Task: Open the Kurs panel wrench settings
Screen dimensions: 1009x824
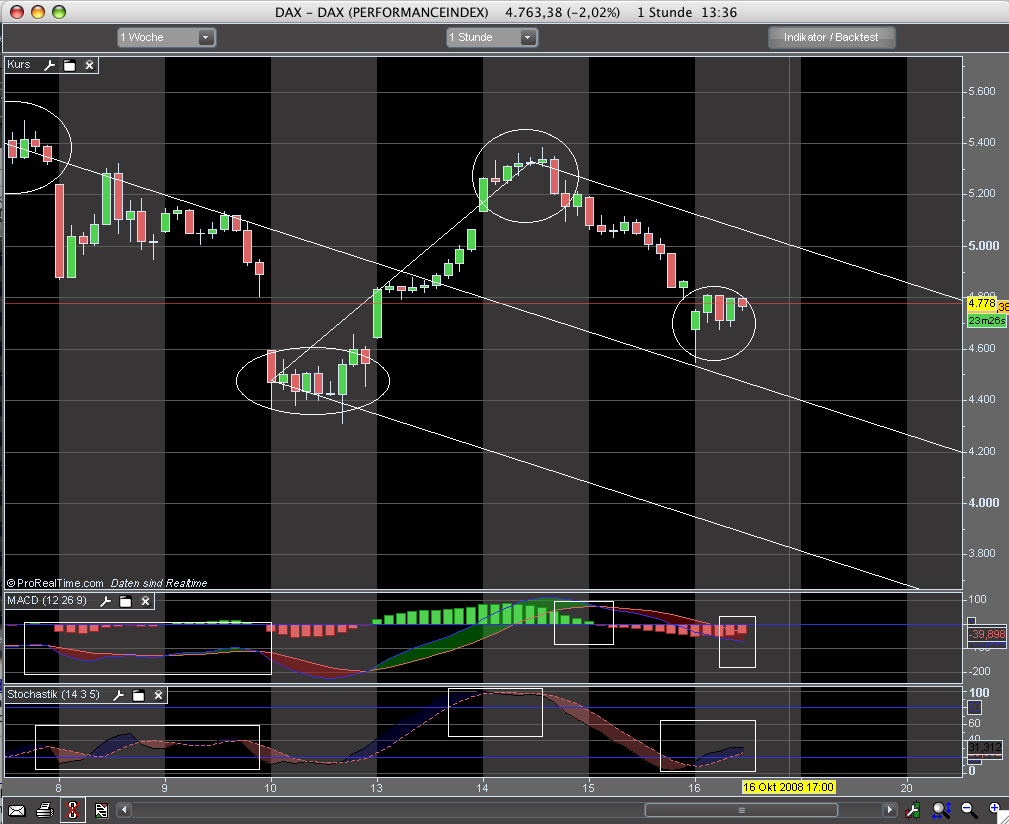Action: 50,65
